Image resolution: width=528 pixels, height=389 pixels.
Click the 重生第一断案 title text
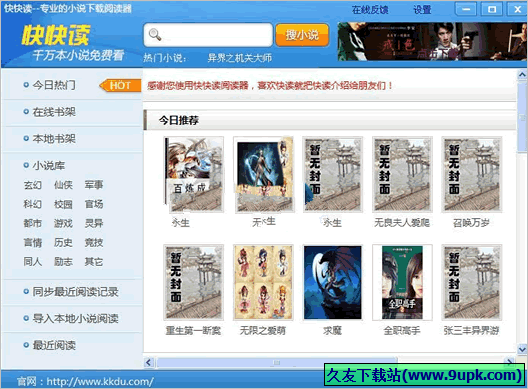tap(193, 330)
